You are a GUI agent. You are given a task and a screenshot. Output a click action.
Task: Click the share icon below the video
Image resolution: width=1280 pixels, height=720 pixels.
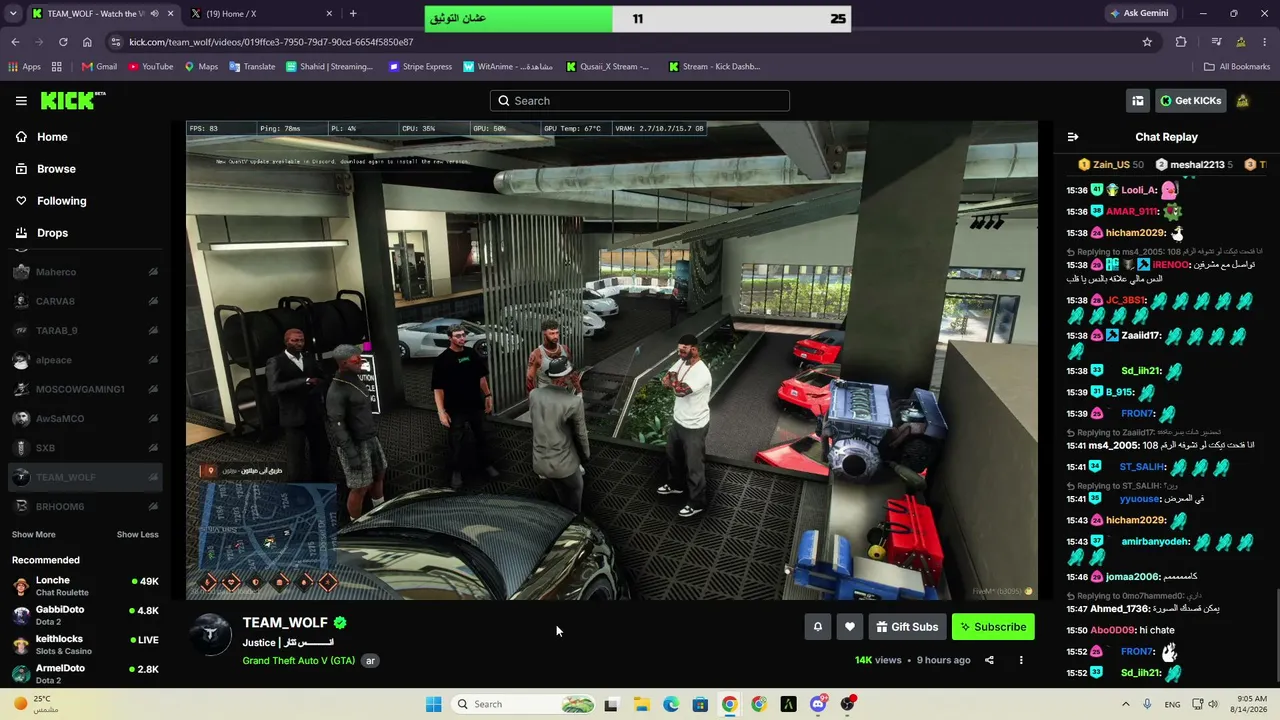989,660
